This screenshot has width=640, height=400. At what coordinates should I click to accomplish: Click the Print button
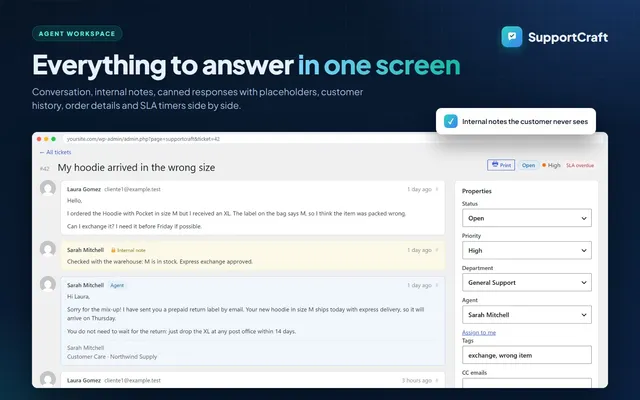501,165
